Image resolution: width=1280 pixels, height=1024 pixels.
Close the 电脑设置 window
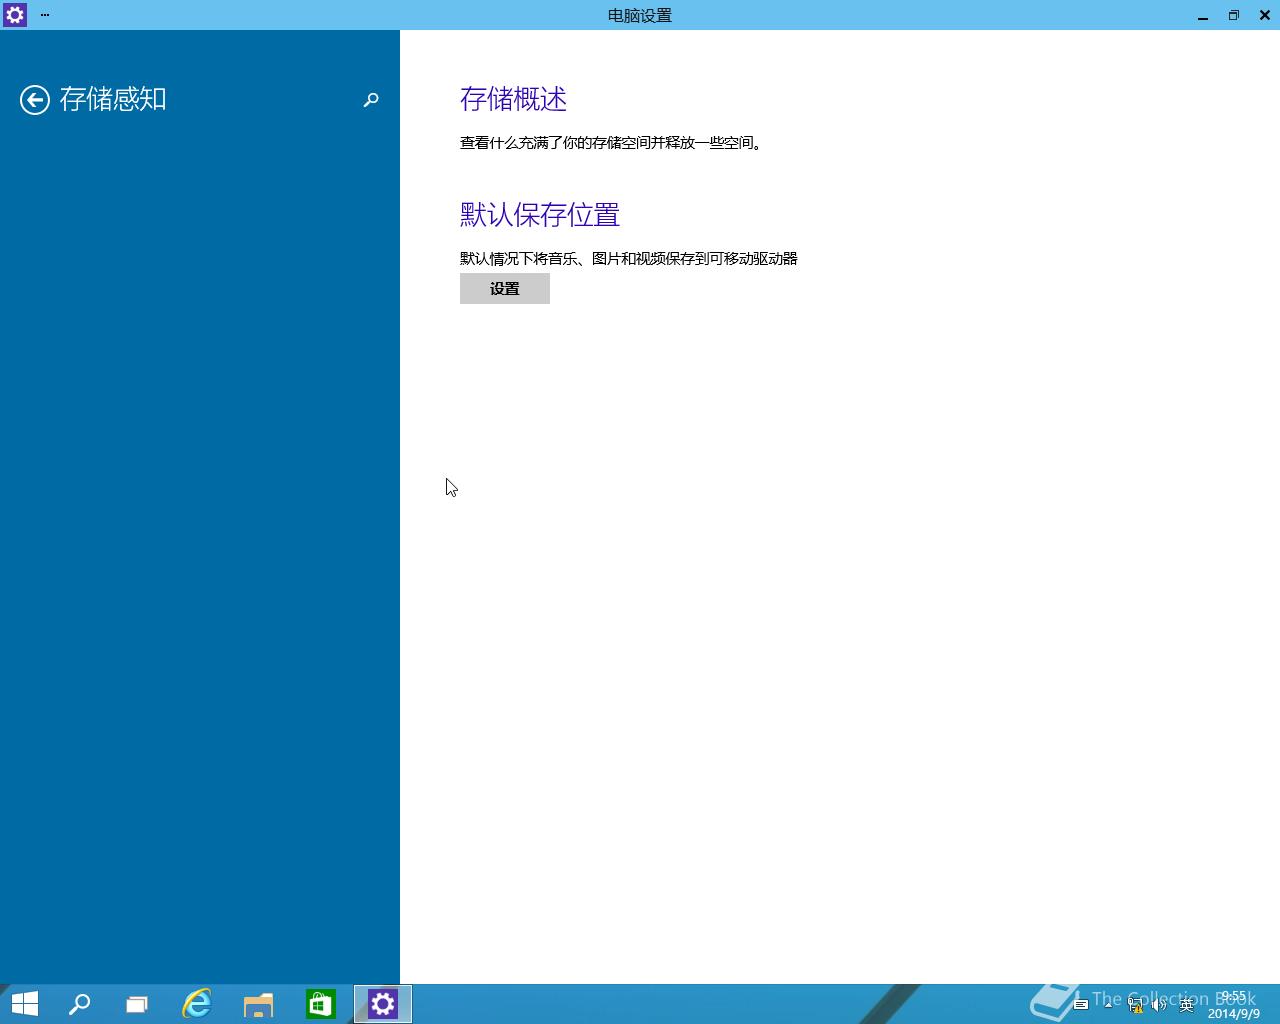(1265, 15)
